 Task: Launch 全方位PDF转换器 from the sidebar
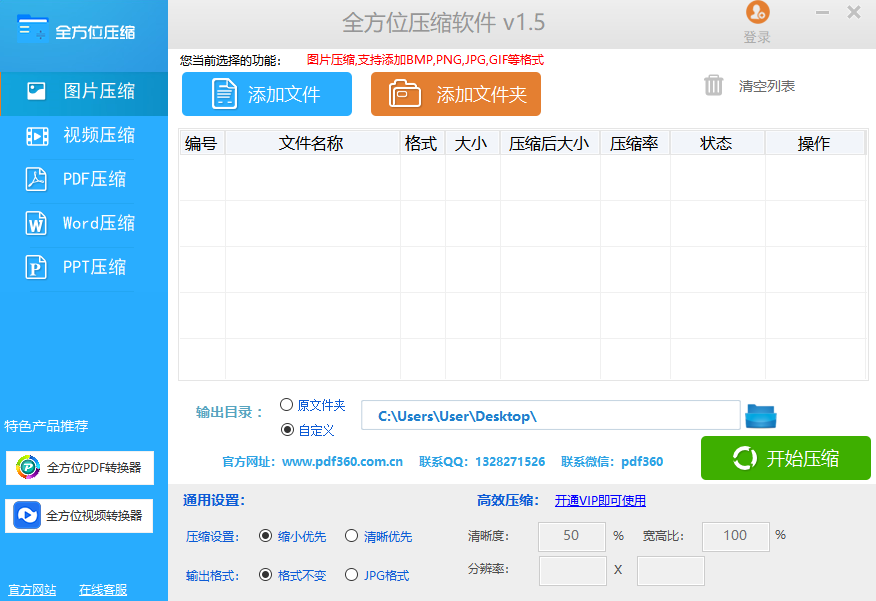(78, 469)
